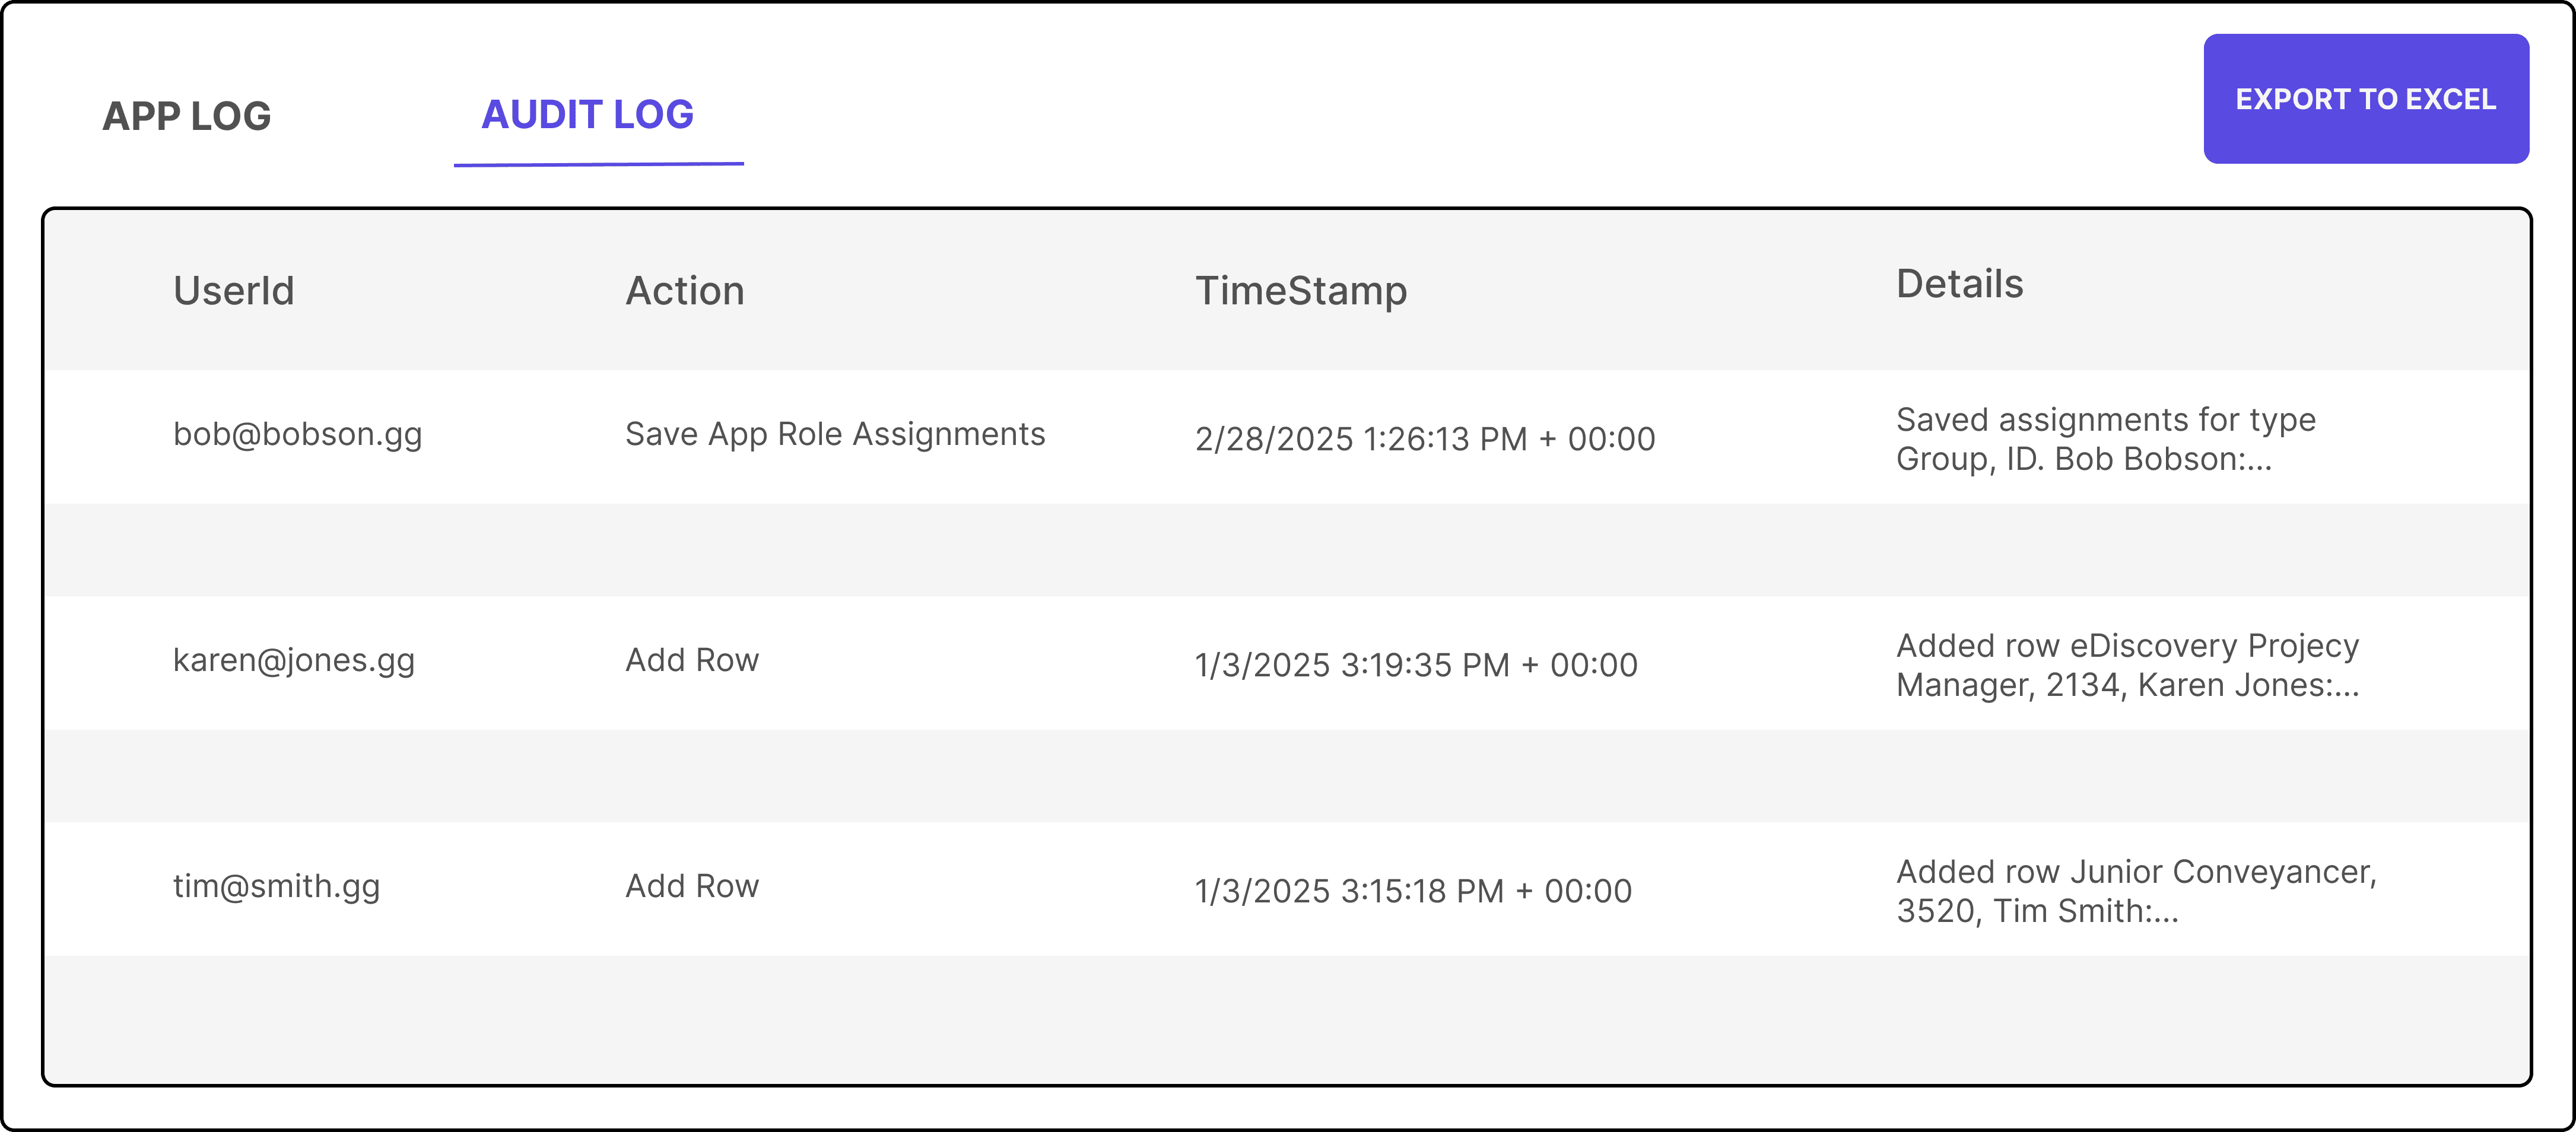The image size is (2576, 1132).
Task: Open Added row eDiscovery Project Manager details
Action: click(2128, 665)
